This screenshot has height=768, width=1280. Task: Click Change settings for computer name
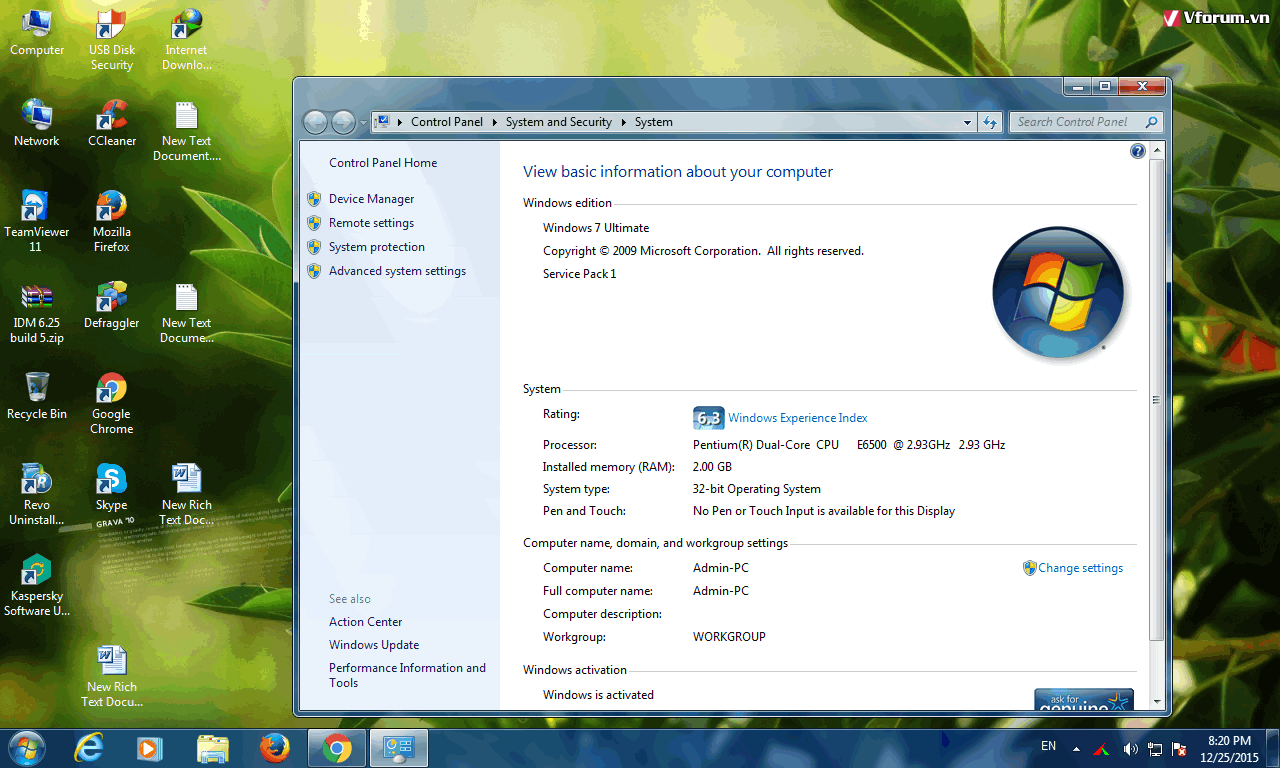click(1080, 568)
